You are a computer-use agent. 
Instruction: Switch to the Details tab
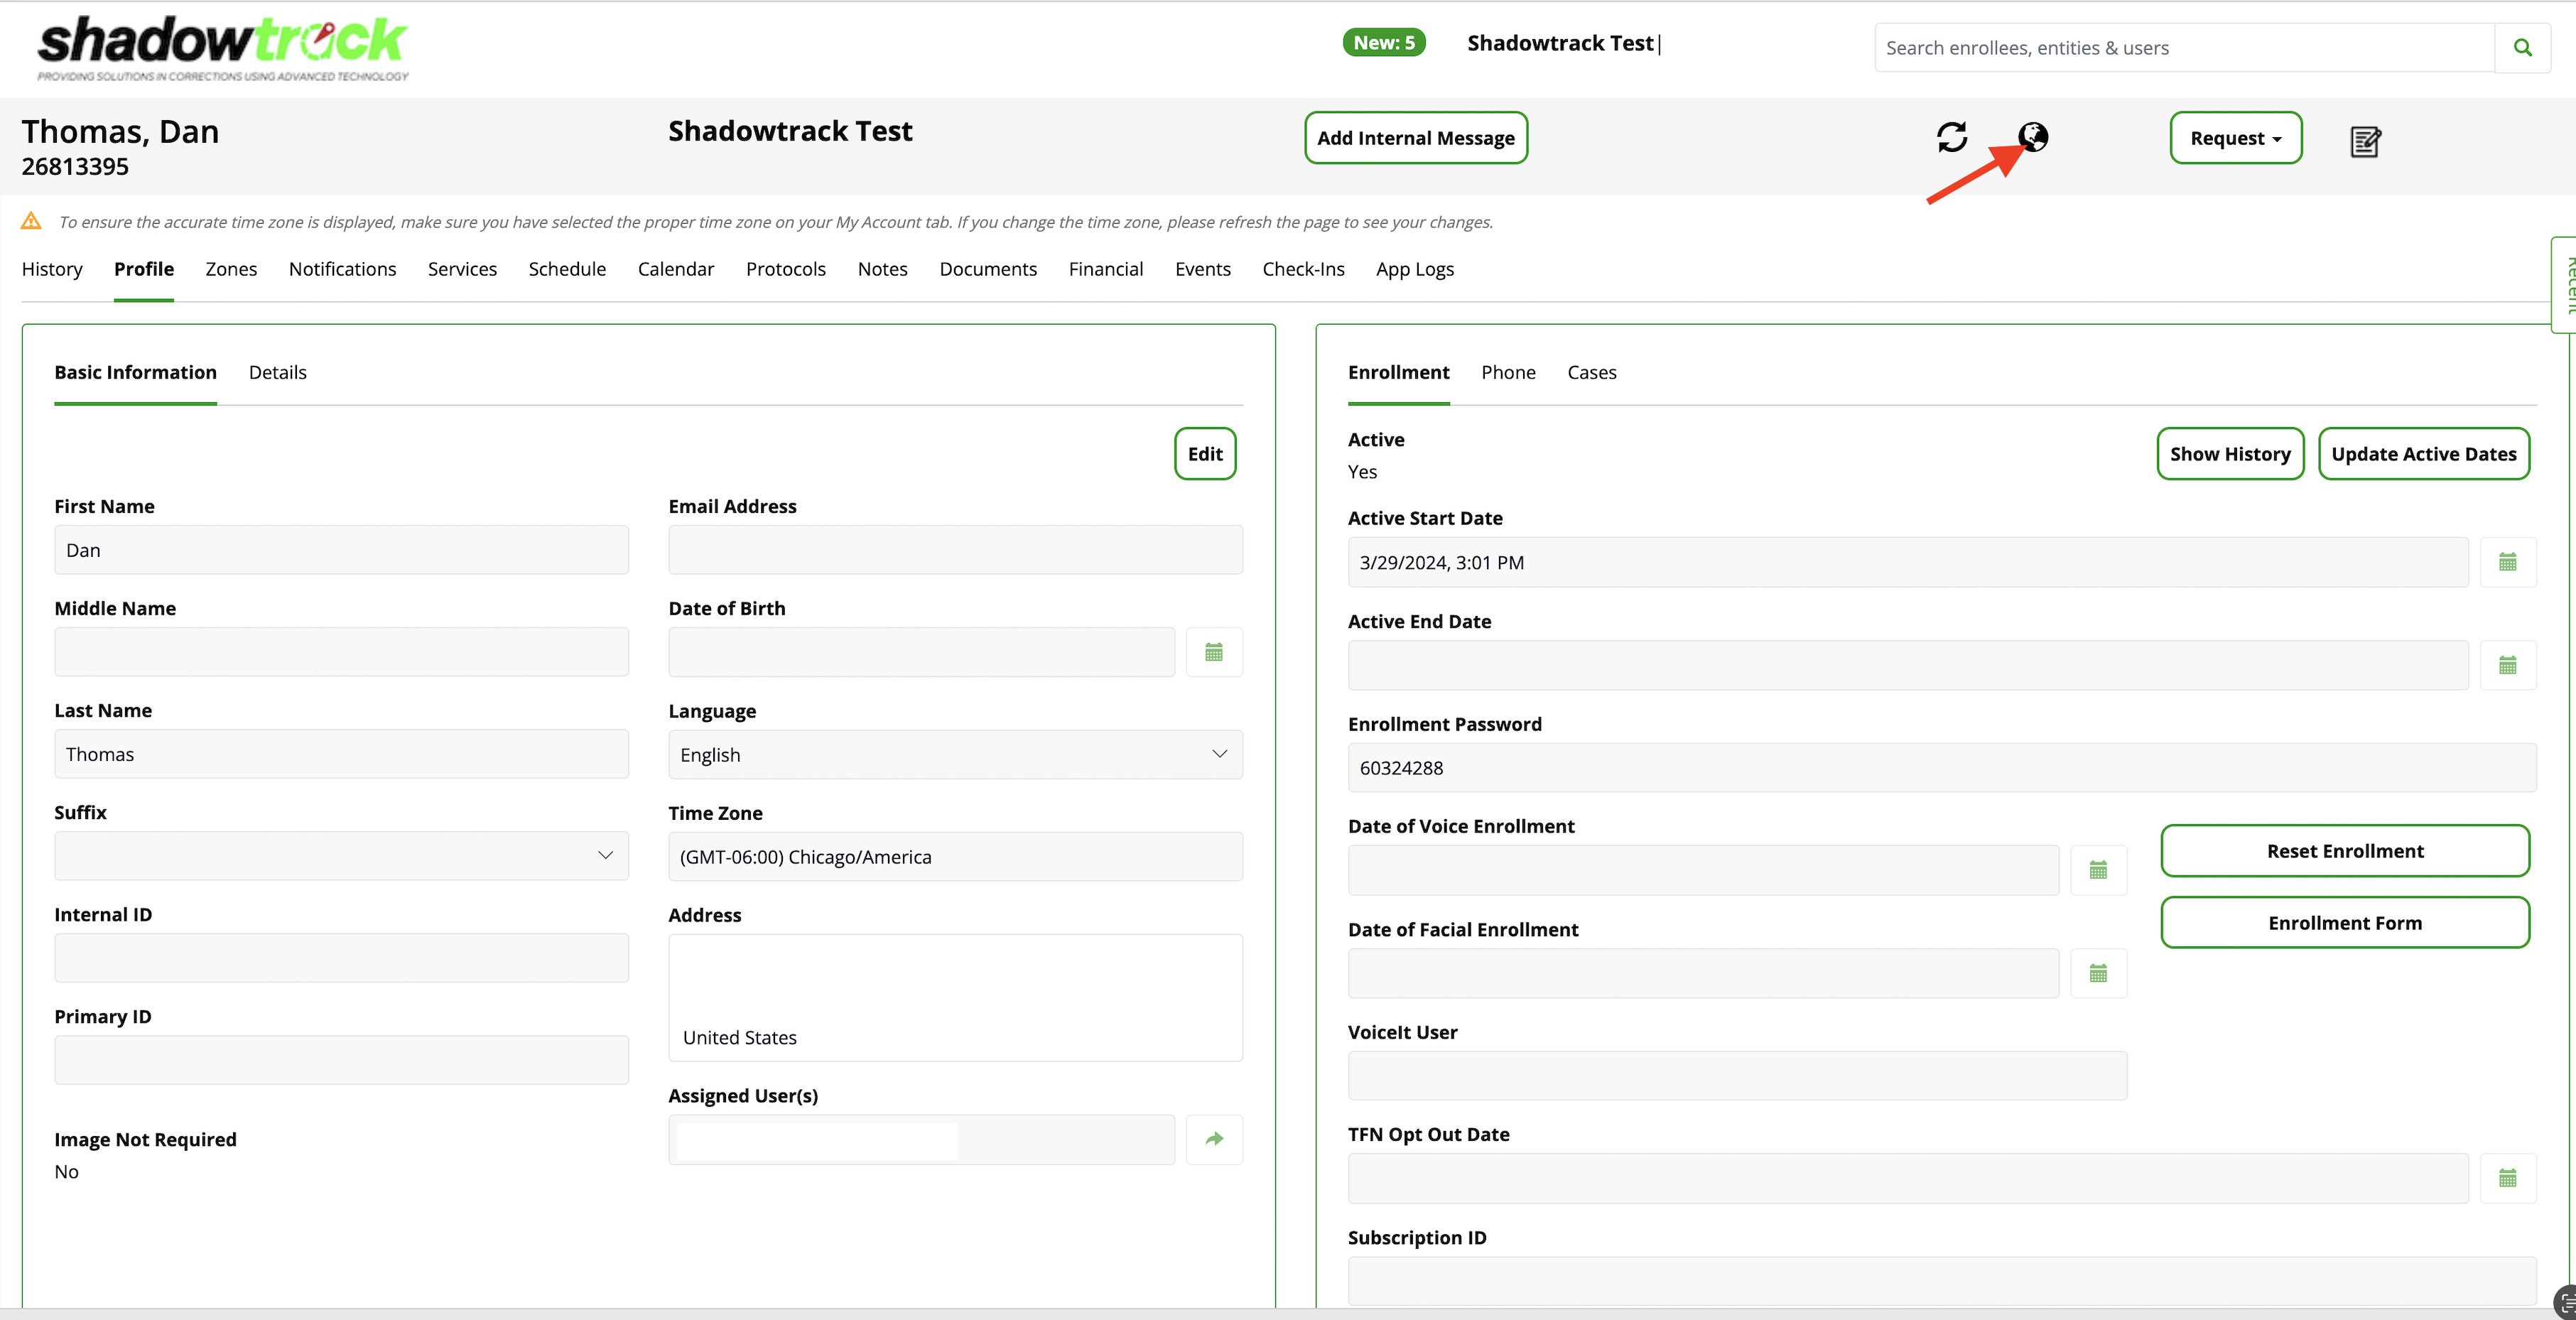pyautogui.click(x=277, y=372)
